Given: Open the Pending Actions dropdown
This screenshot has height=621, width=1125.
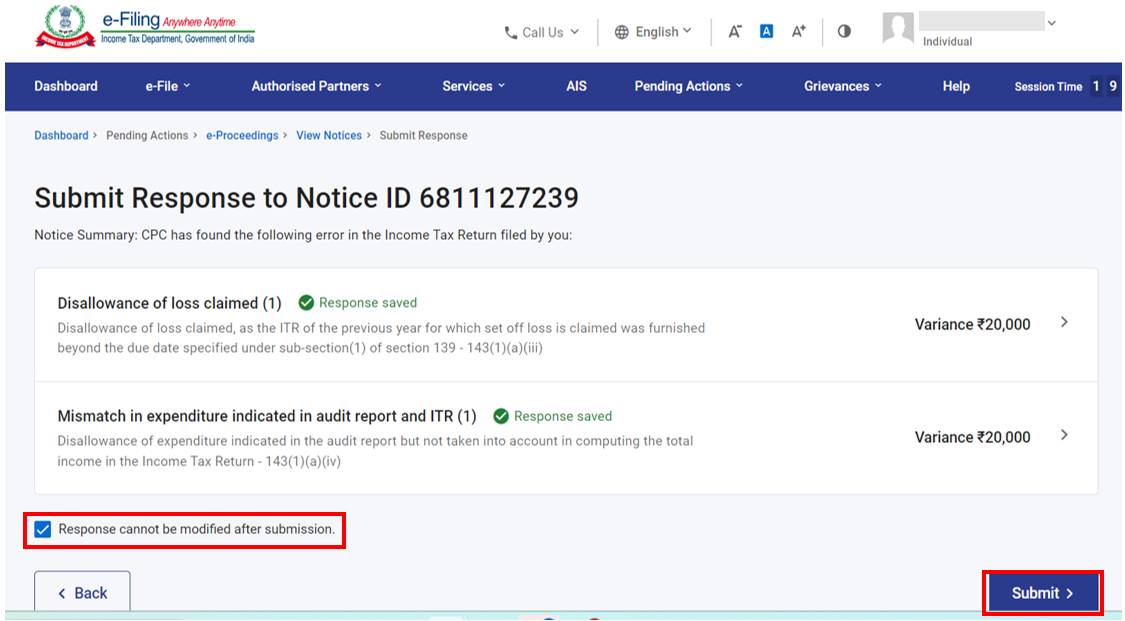Looking at the screenshot, I should [688, 86].
